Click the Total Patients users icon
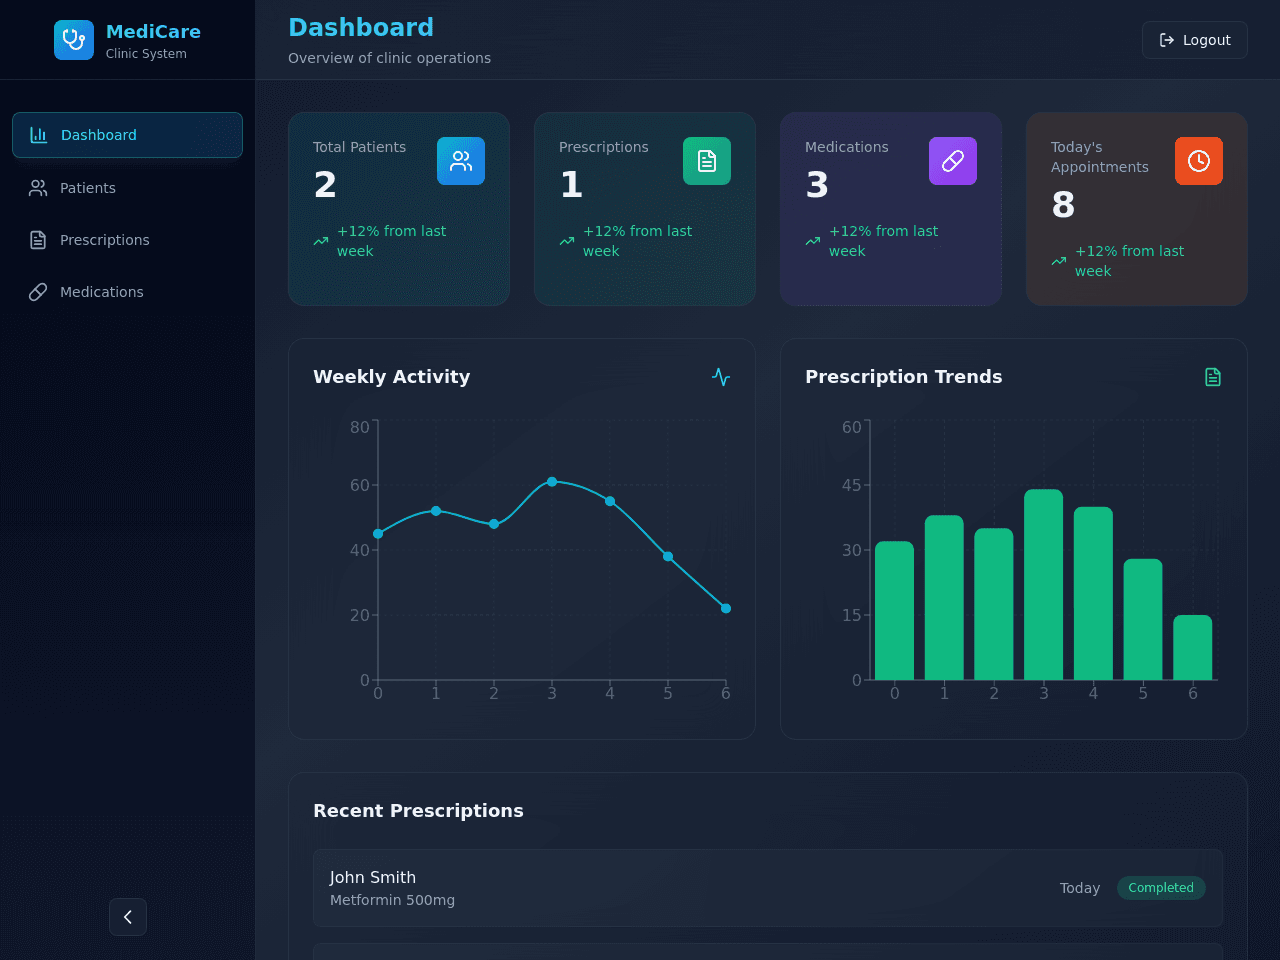The height and width of the screenshot is (960, 1280). [x=461, y=161]
